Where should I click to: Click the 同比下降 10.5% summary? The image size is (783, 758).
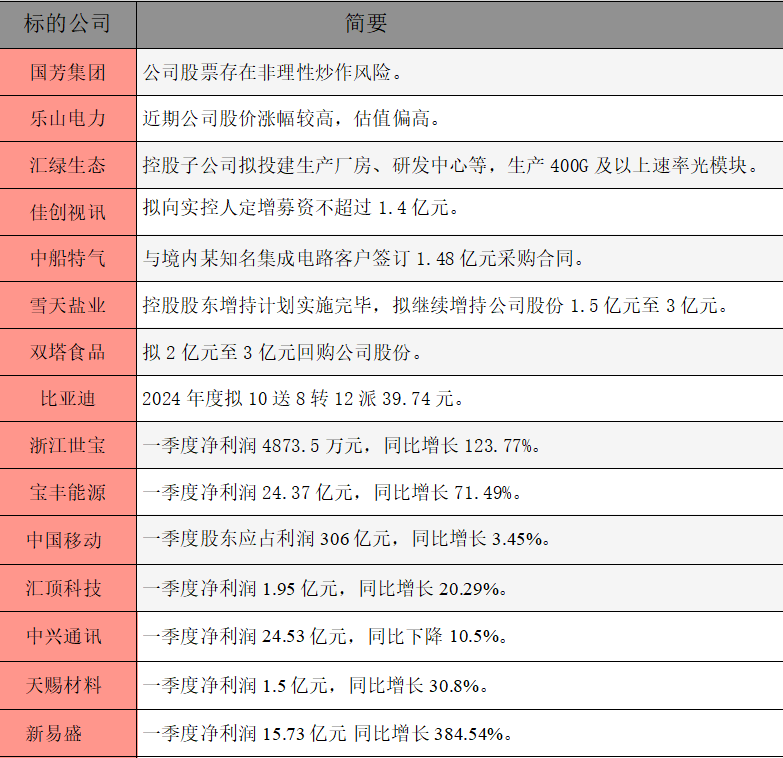325,636
